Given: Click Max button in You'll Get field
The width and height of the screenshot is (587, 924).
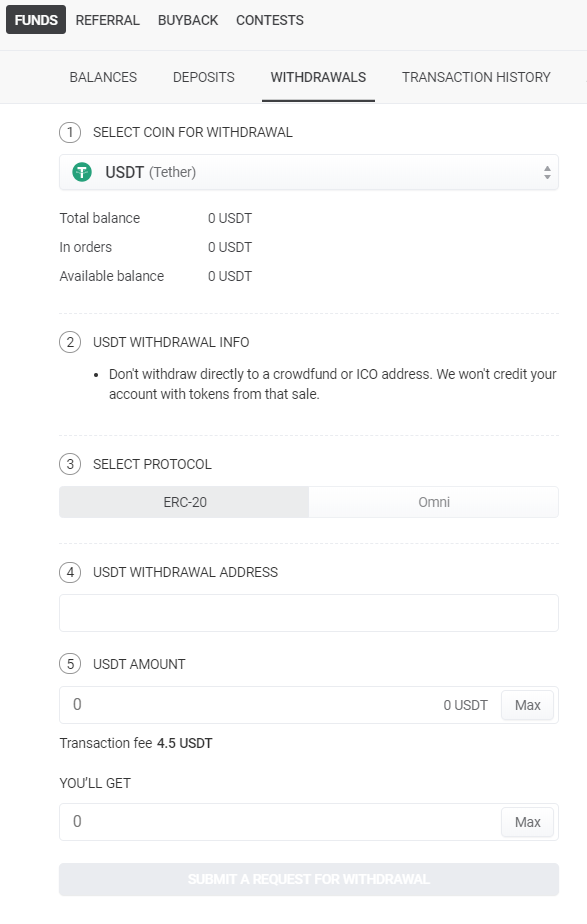Looking at the screenshot, I should [x=527, y=822].
